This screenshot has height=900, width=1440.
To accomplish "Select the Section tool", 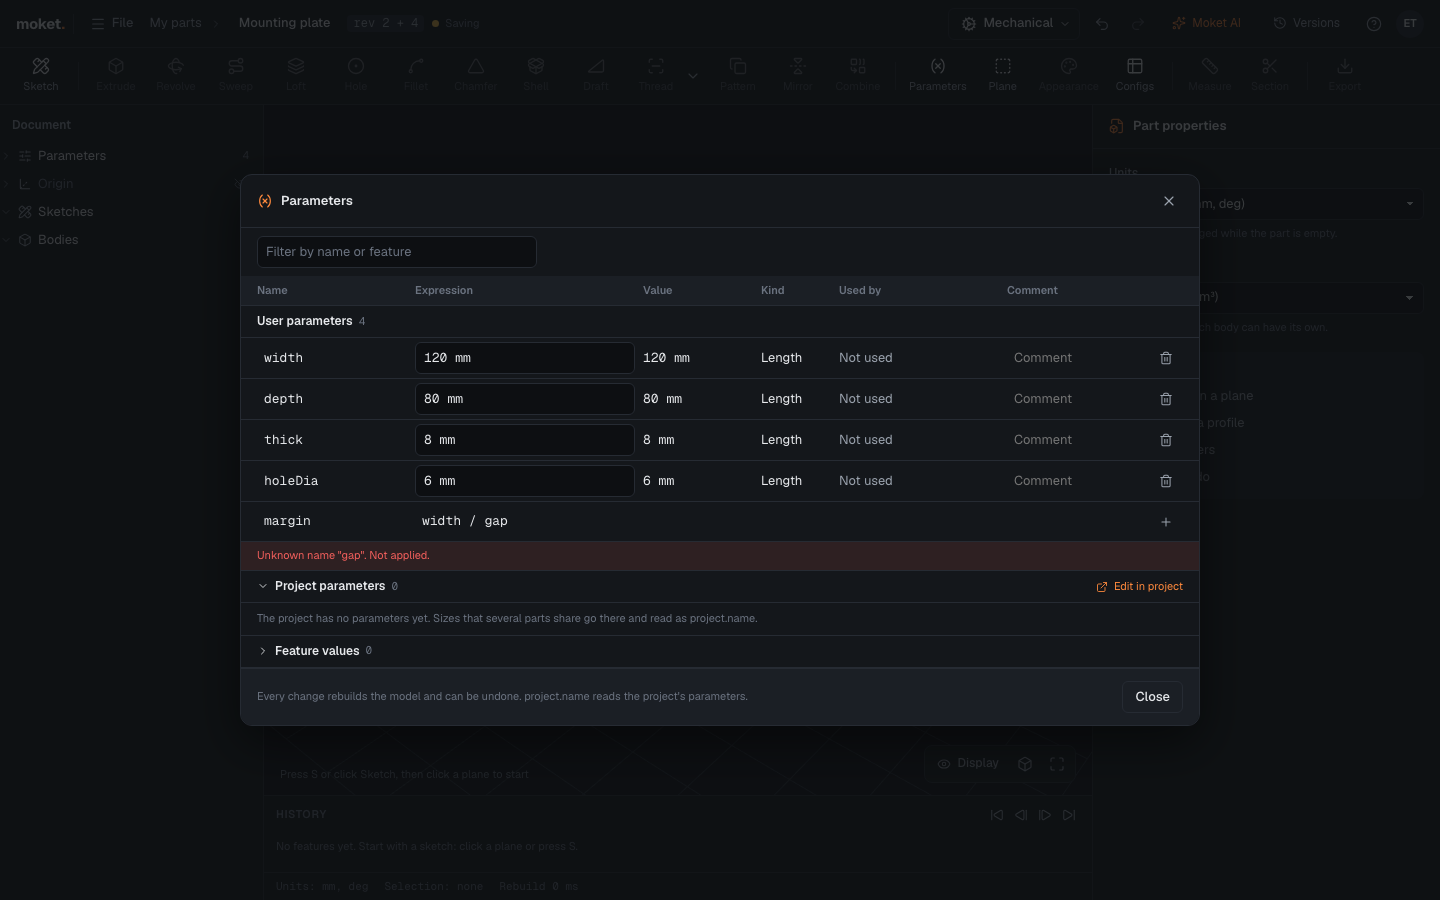I will tap(1270, 74).
